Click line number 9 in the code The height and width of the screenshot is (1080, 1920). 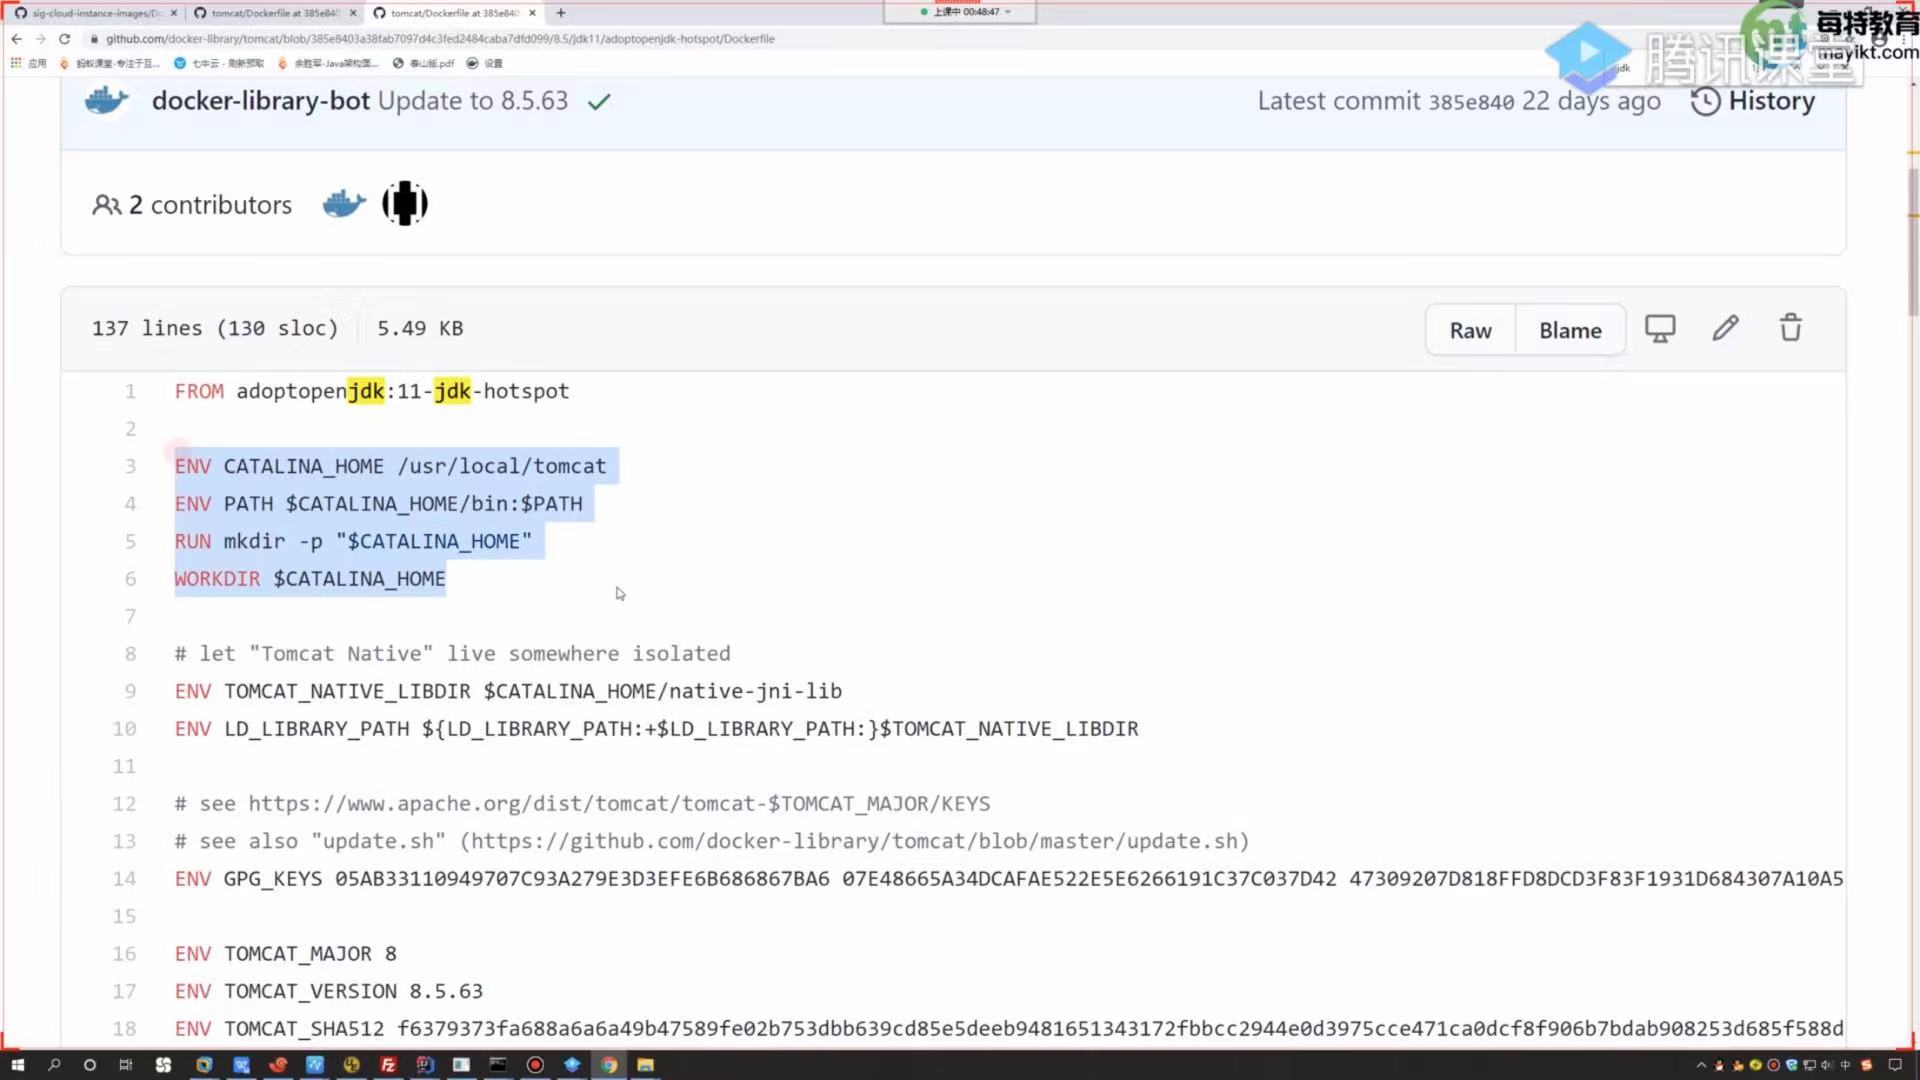tap(130, 691)
